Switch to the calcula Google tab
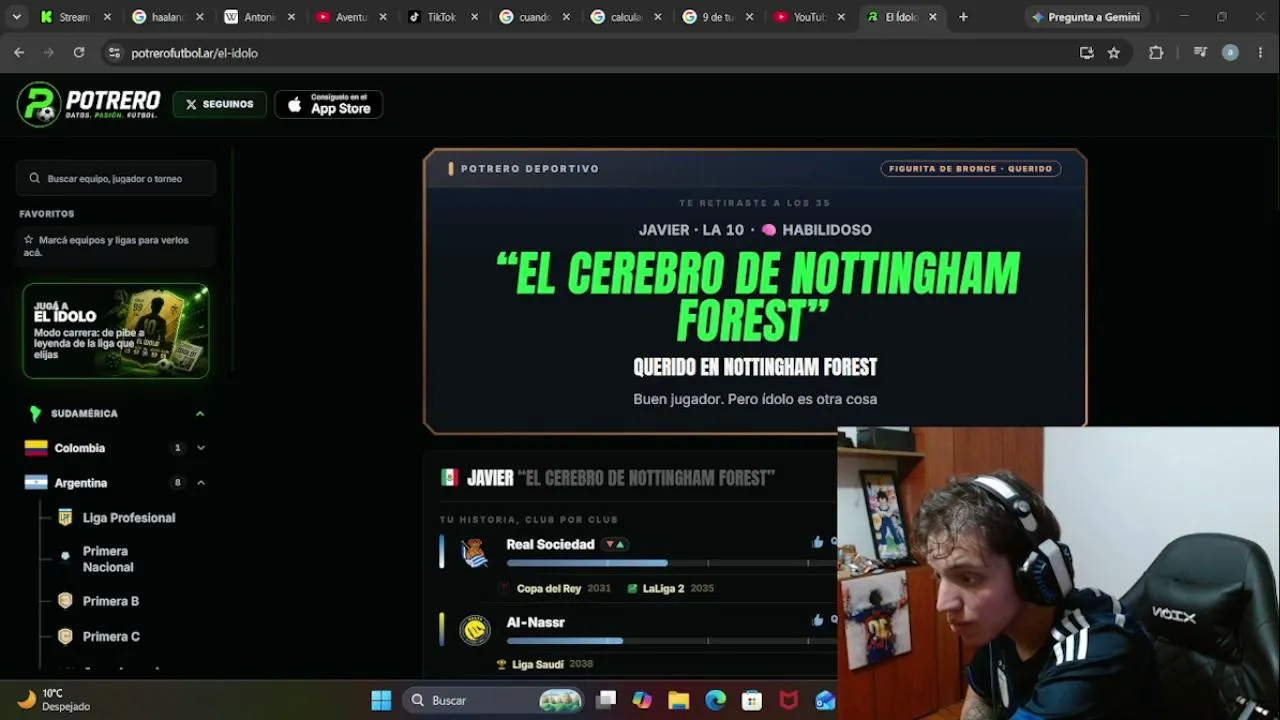This screenshot has height=720, width=1280. pos(627,17)
